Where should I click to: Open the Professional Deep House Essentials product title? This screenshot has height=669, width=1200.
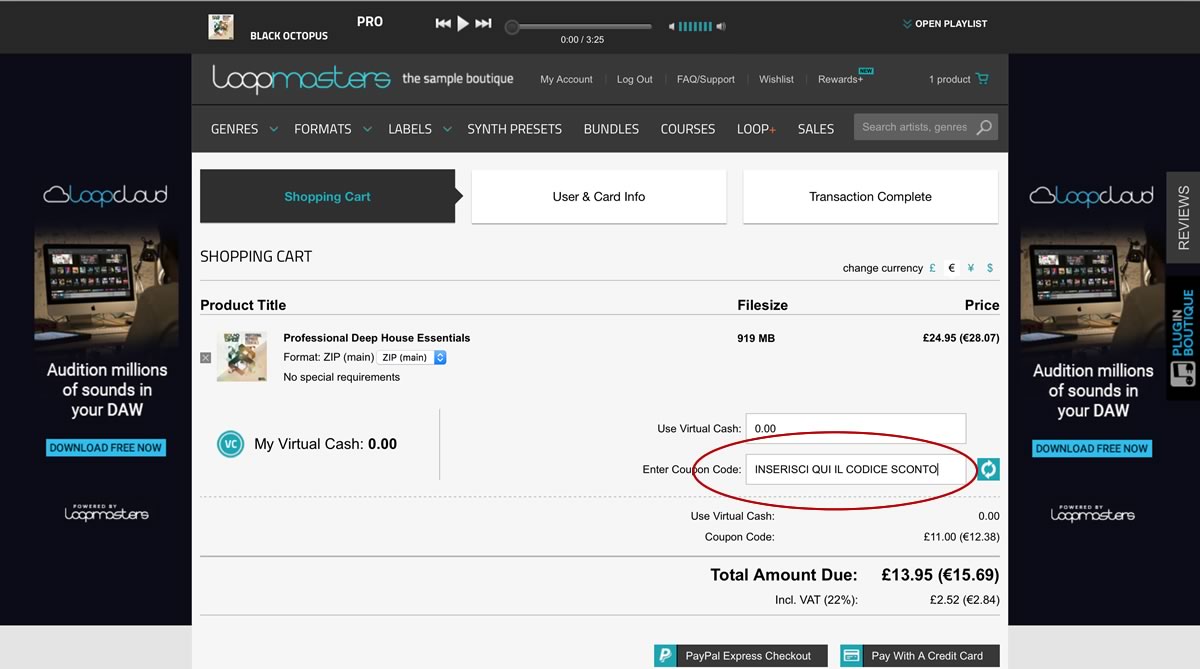point(377,338)
